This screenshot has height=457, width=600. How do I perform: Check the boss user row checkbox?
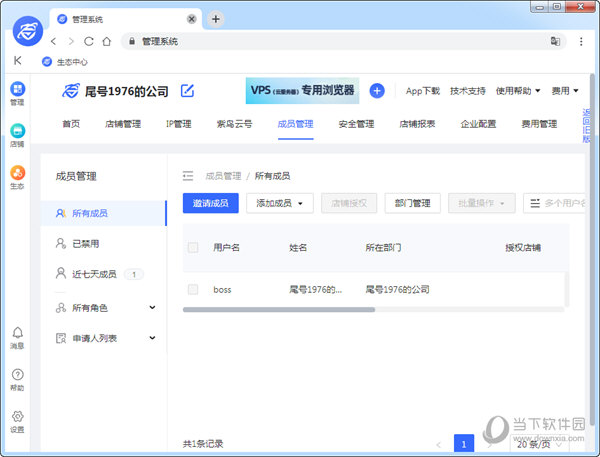(193, 289)
